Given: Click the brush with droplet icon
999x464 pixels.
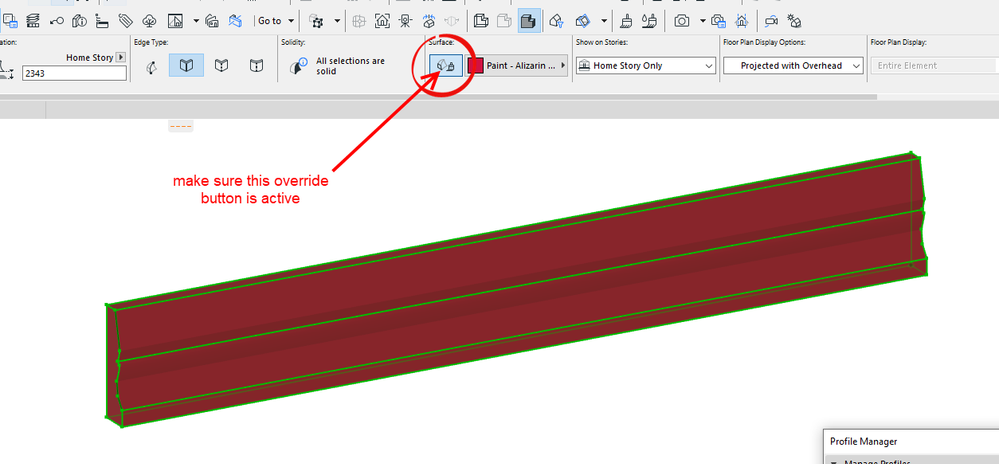Looking at the screenshot, I should point(649,21).
